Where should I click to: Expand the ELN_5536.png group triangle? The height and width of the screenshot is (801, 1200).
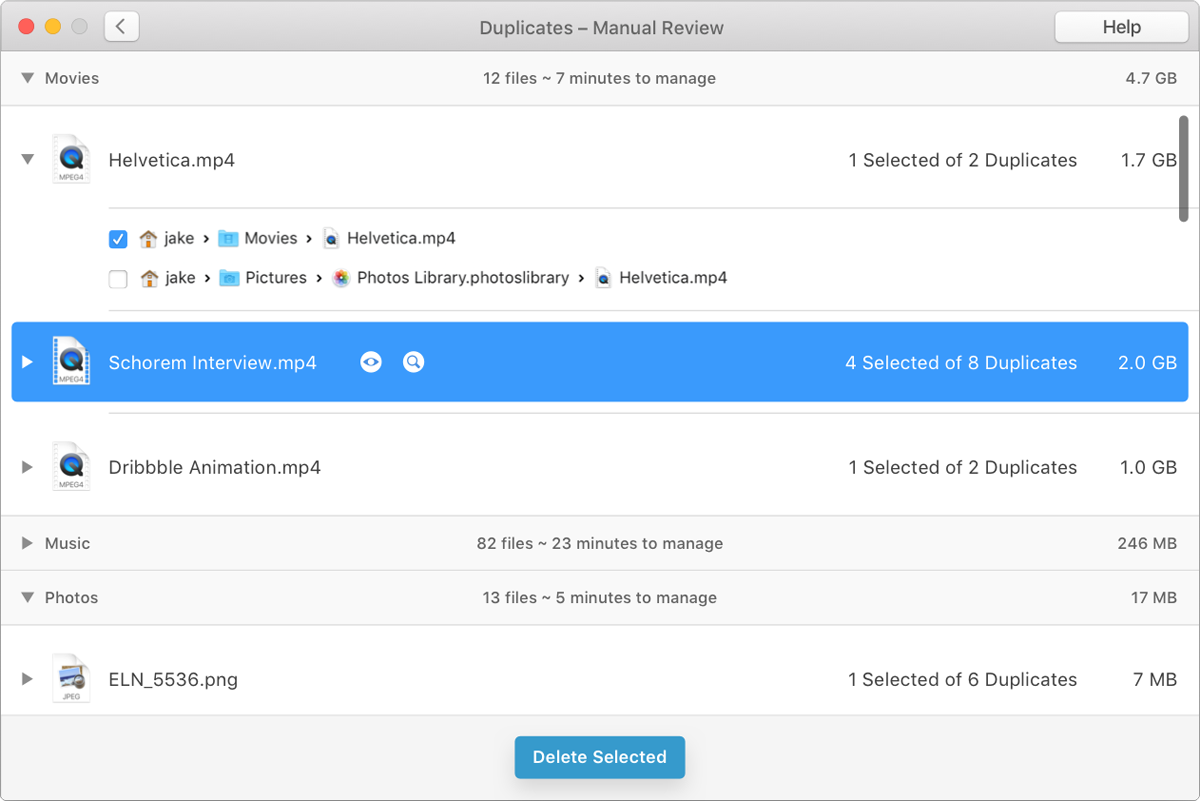28,679
